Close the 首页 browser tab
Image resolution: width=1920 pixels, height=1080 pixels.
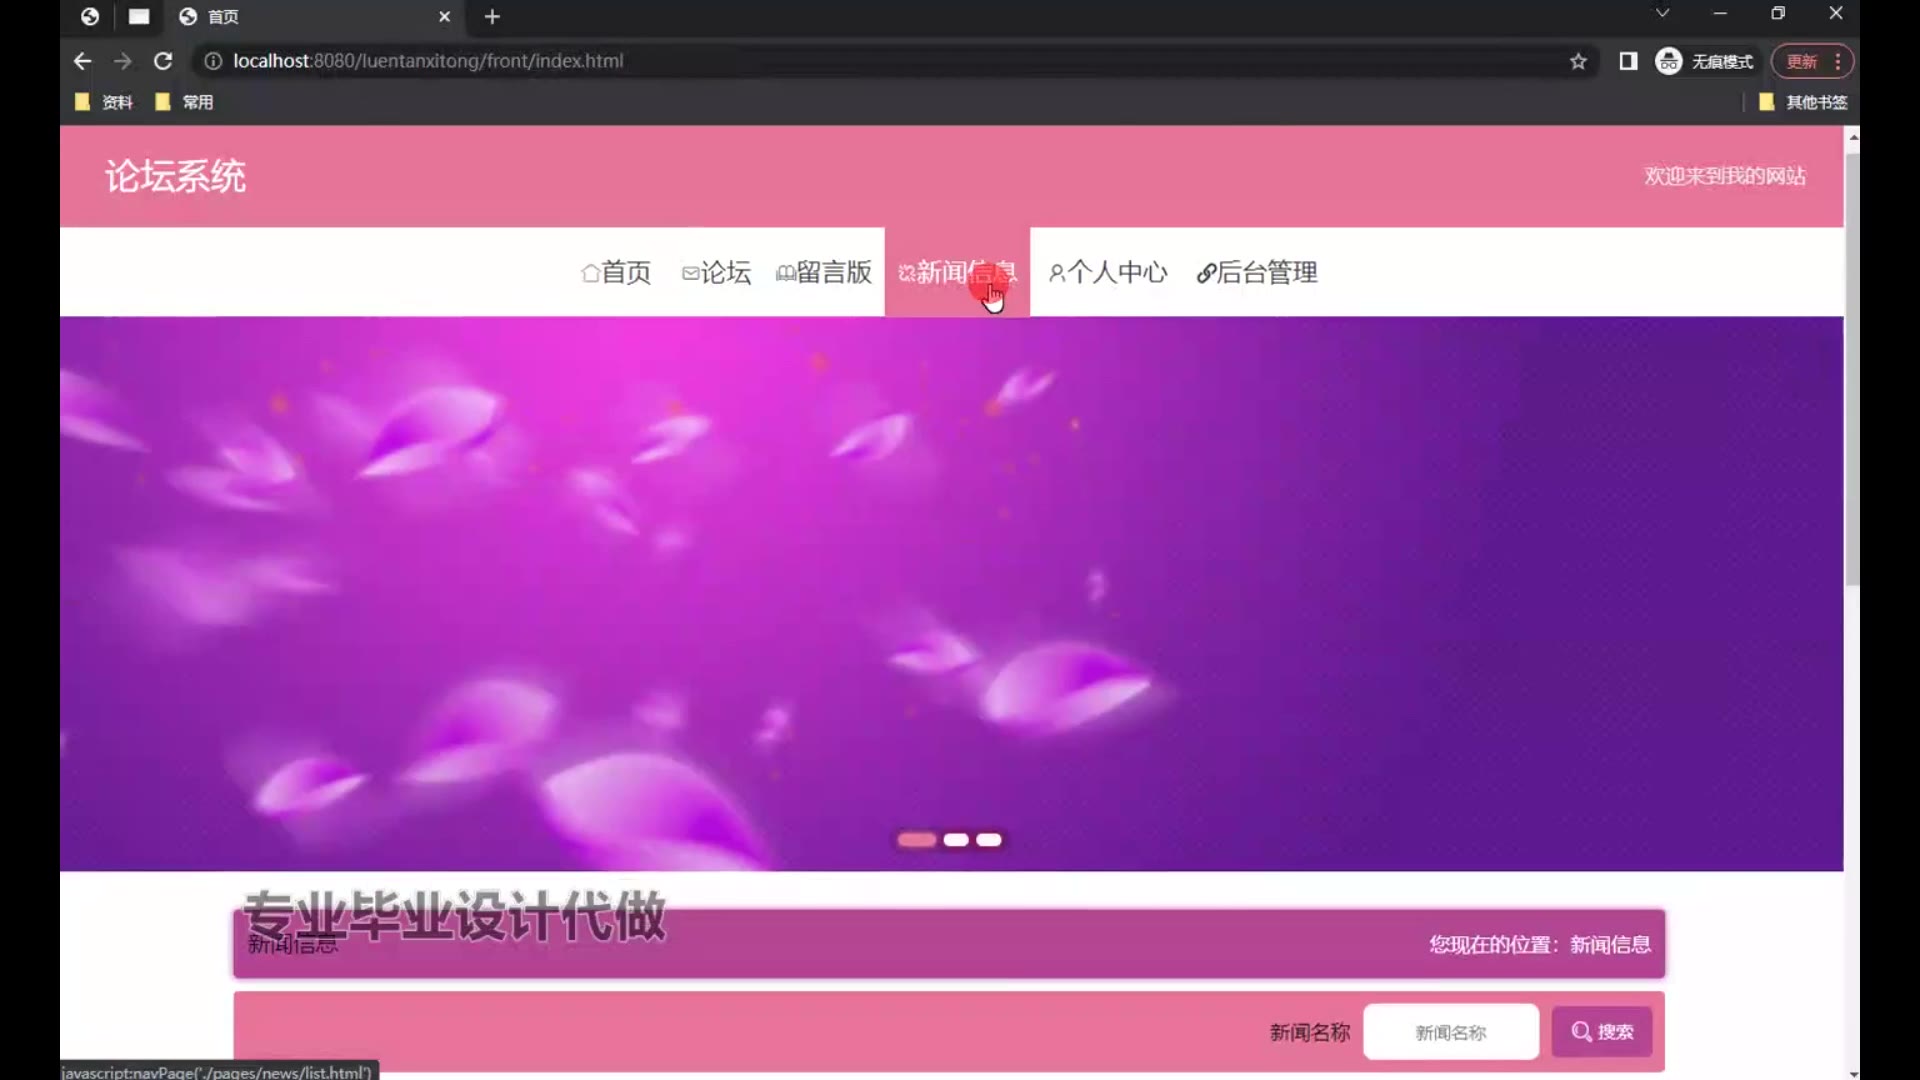[444, 16]
